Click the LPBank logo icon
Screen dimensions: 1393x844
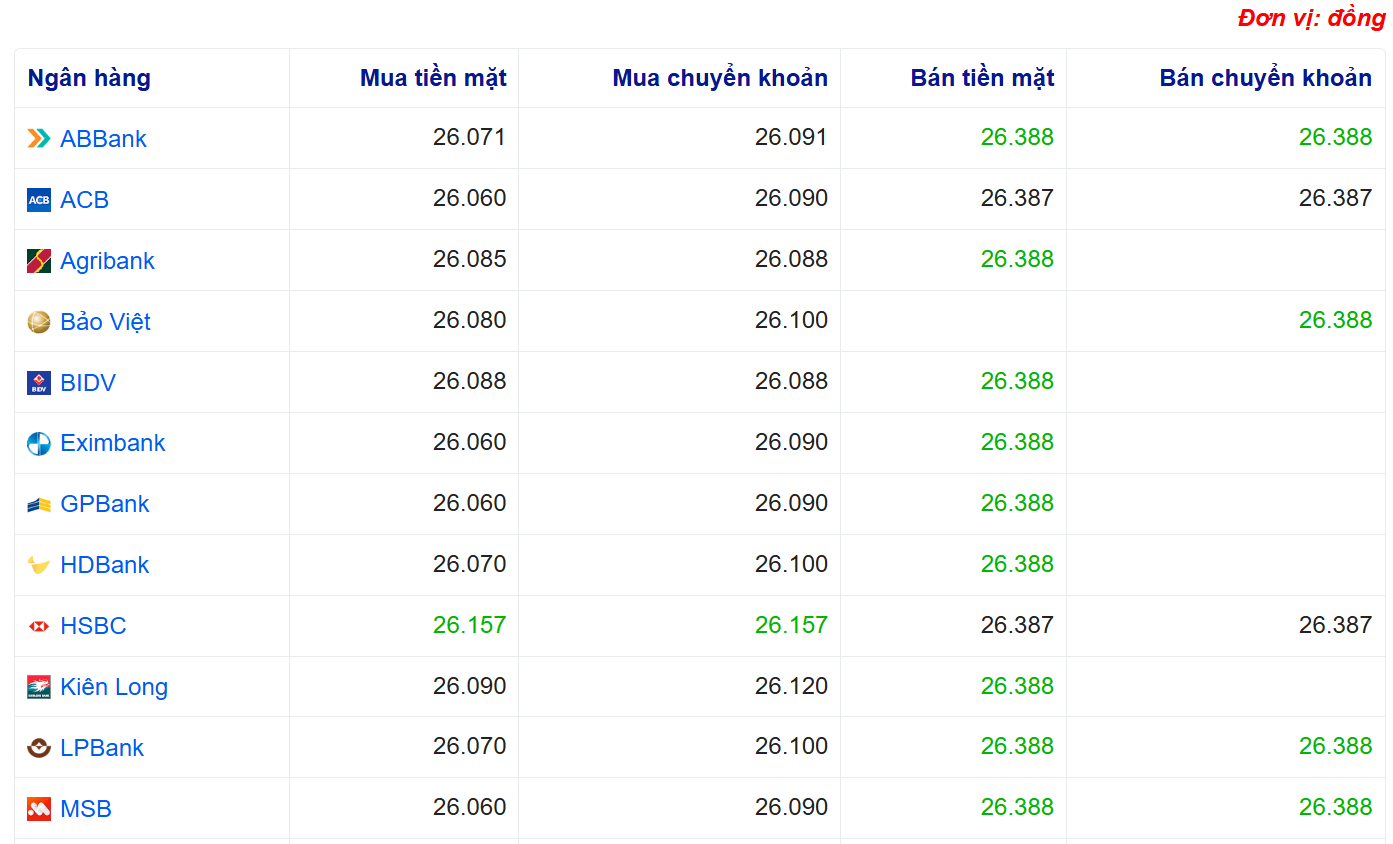pyautogui.click(x=39, y=748)
